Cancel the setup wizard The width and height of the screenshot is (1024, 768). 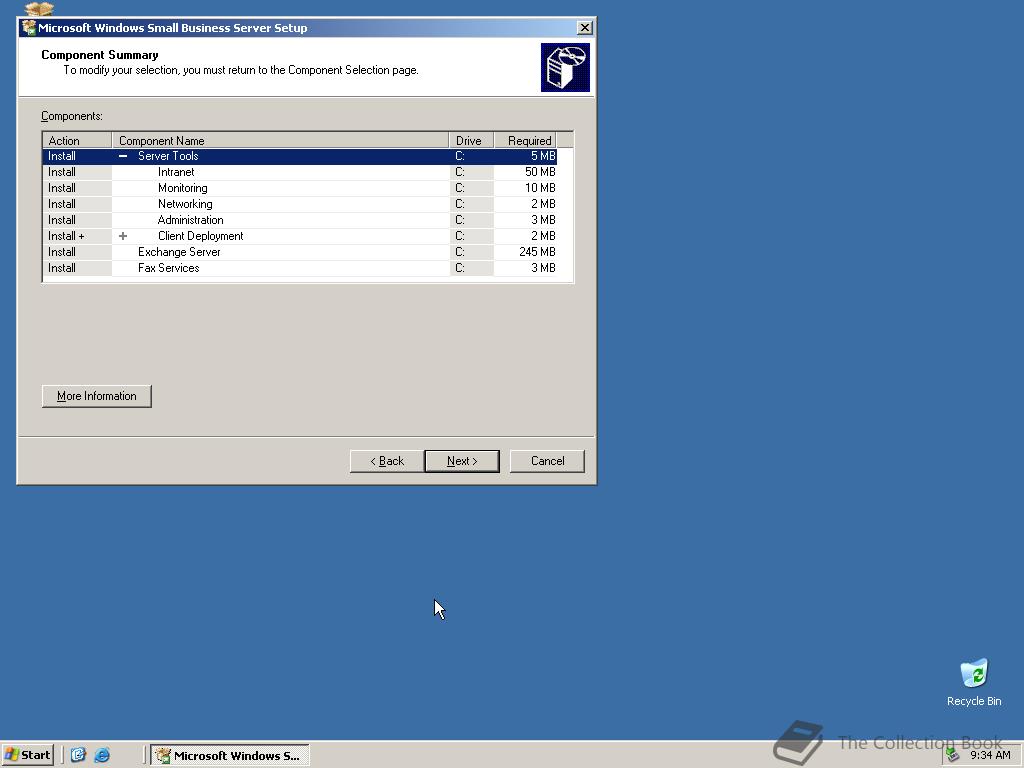[x=547, y=461]
